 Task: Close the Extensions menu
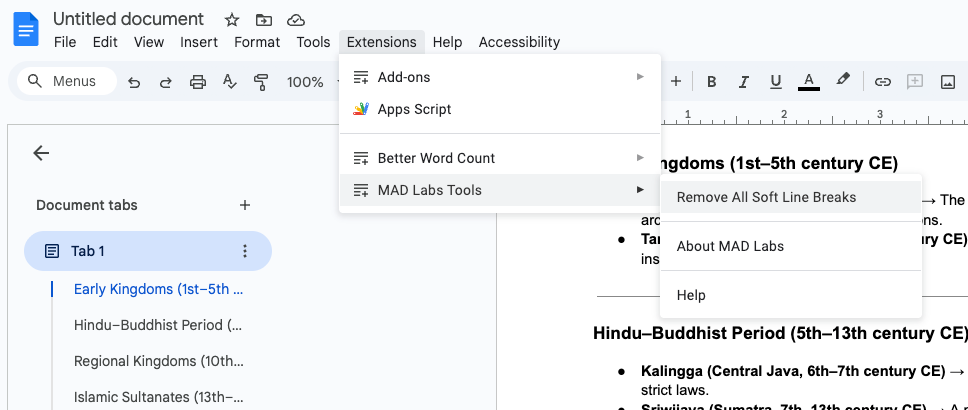tap(382, 42)
